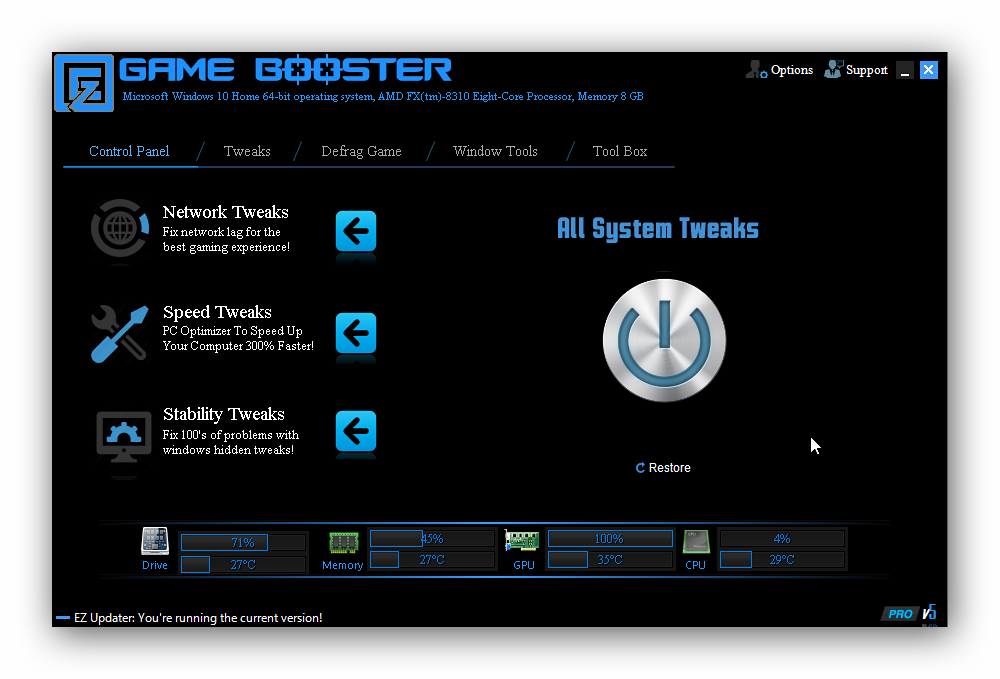Click the Memory chip icon
Screen dimensions: 1000x679
pos(343,542)
